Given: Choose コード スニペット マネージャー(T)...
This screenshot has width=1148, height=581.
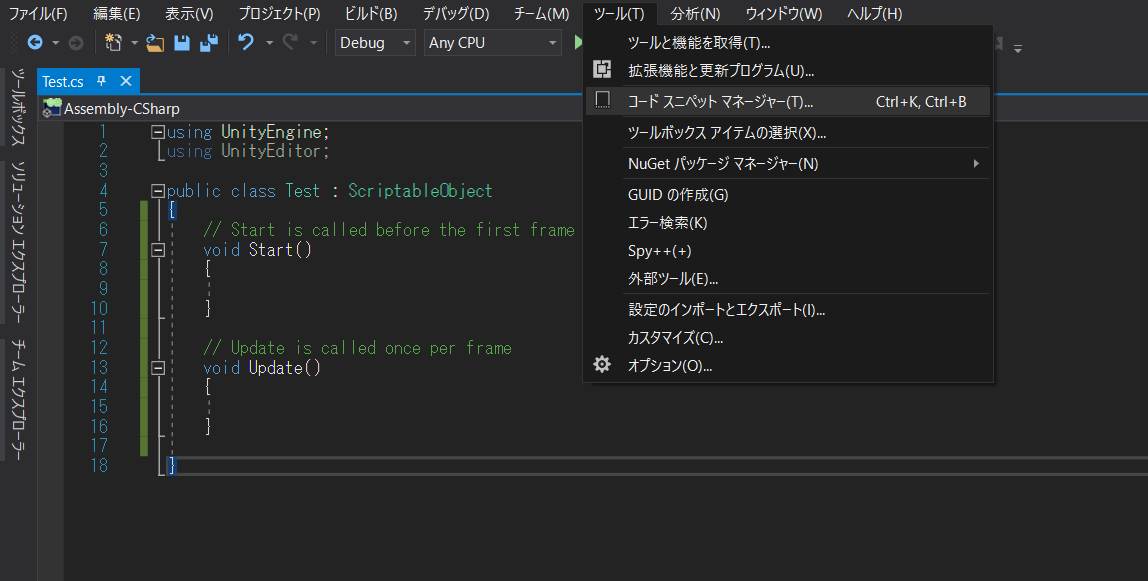Looking at the screenshot, I should [x=788, y=101].
